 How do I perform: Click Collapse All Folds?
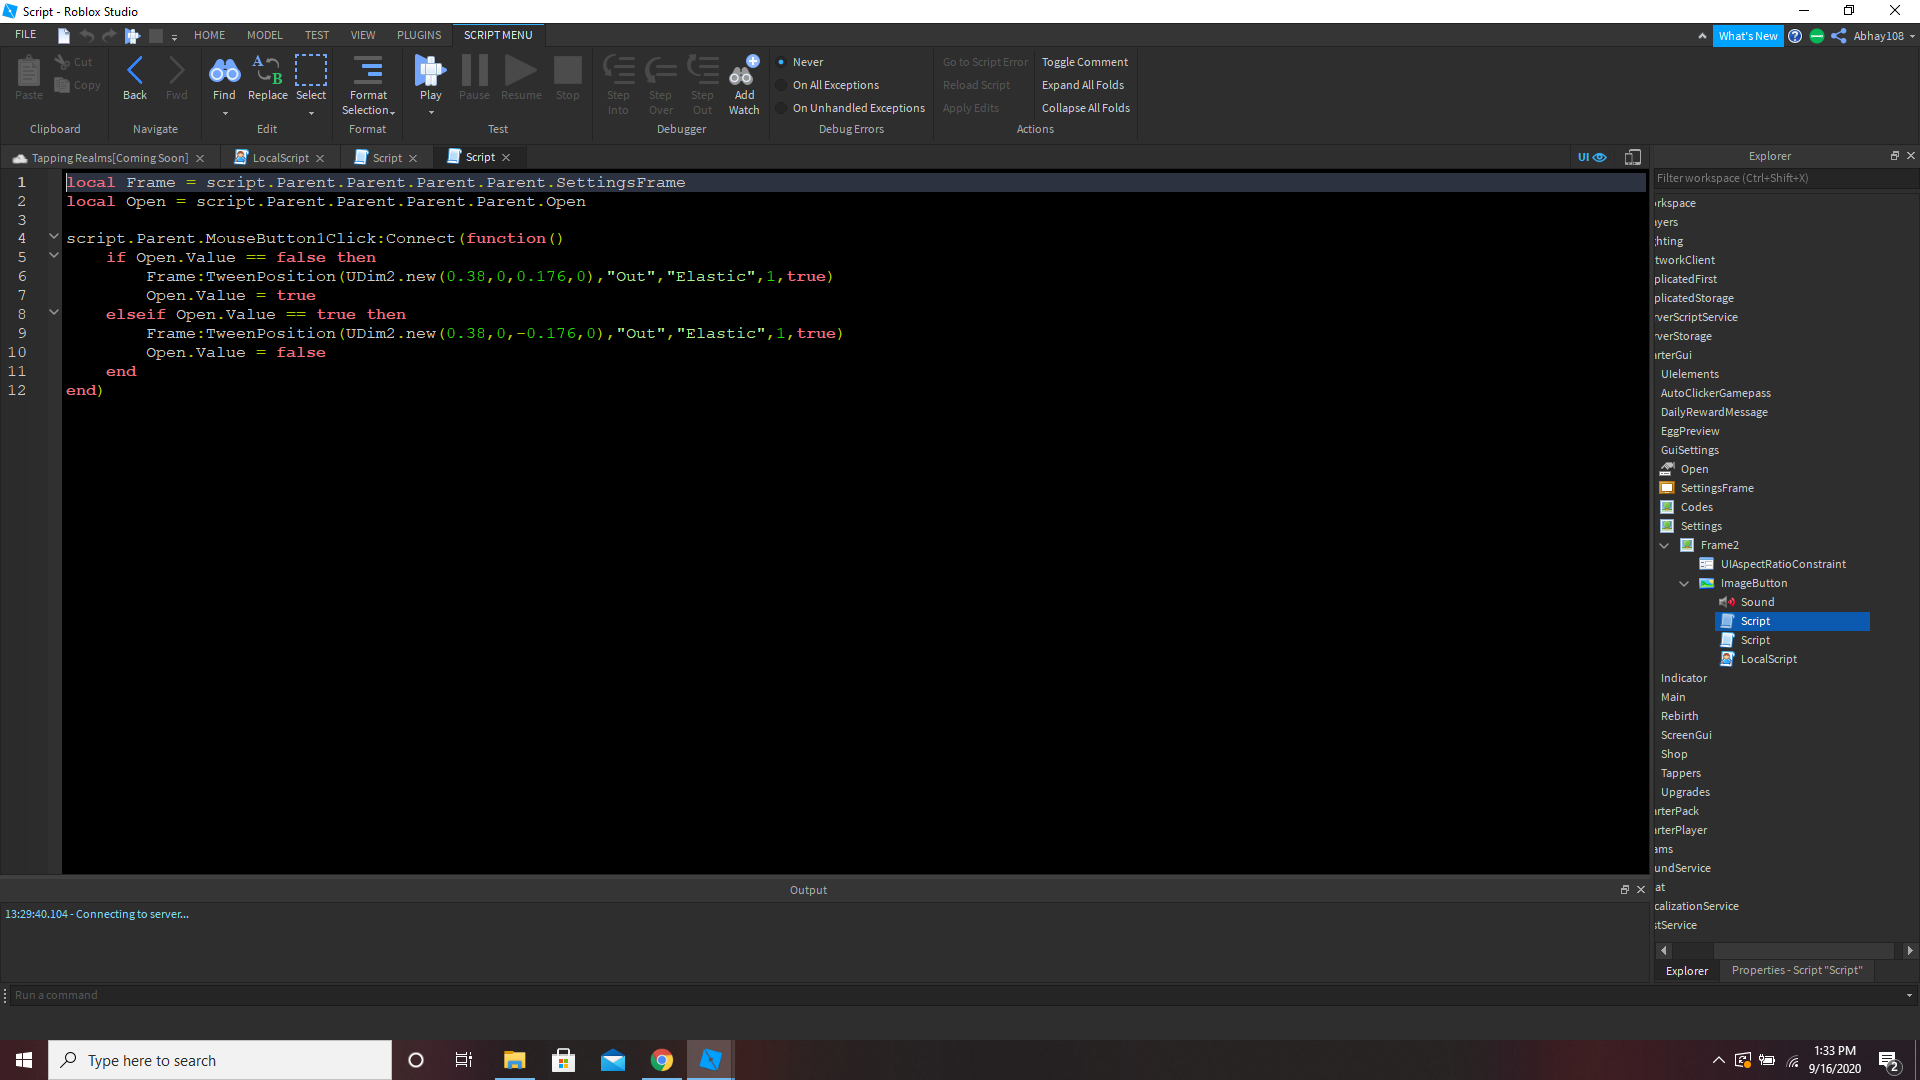pos(1084,107)
